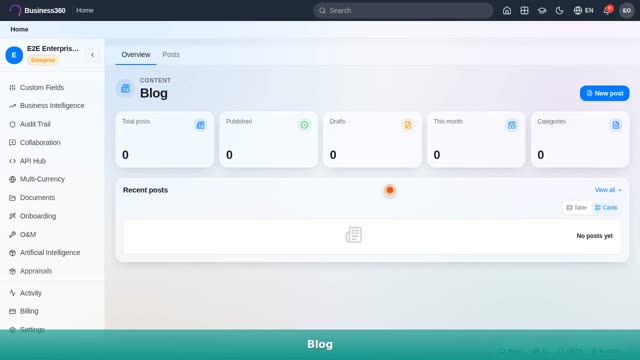Open Business Intelligence in sidebar
Viewport: 640px width, 360px height.
coord(52,106)
